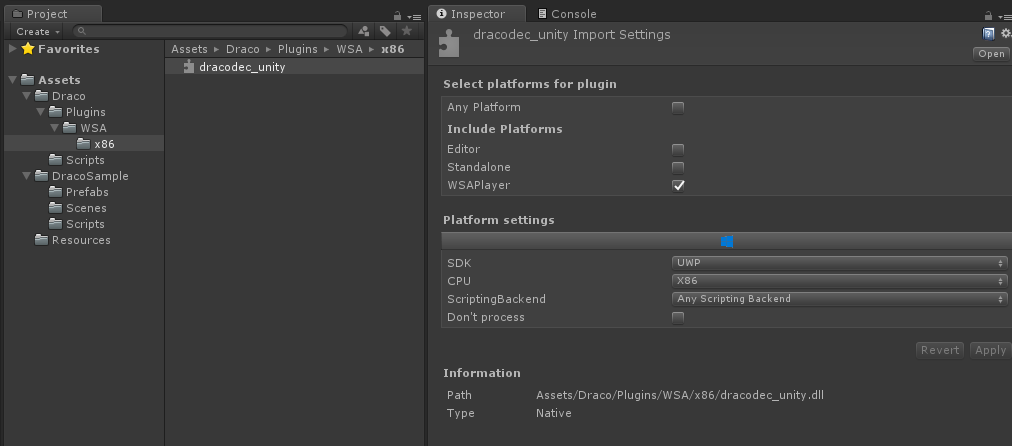Open the ScriptingBackend dropdown
The width and height of the screenshot is (1012, 446).
(839, 299)
